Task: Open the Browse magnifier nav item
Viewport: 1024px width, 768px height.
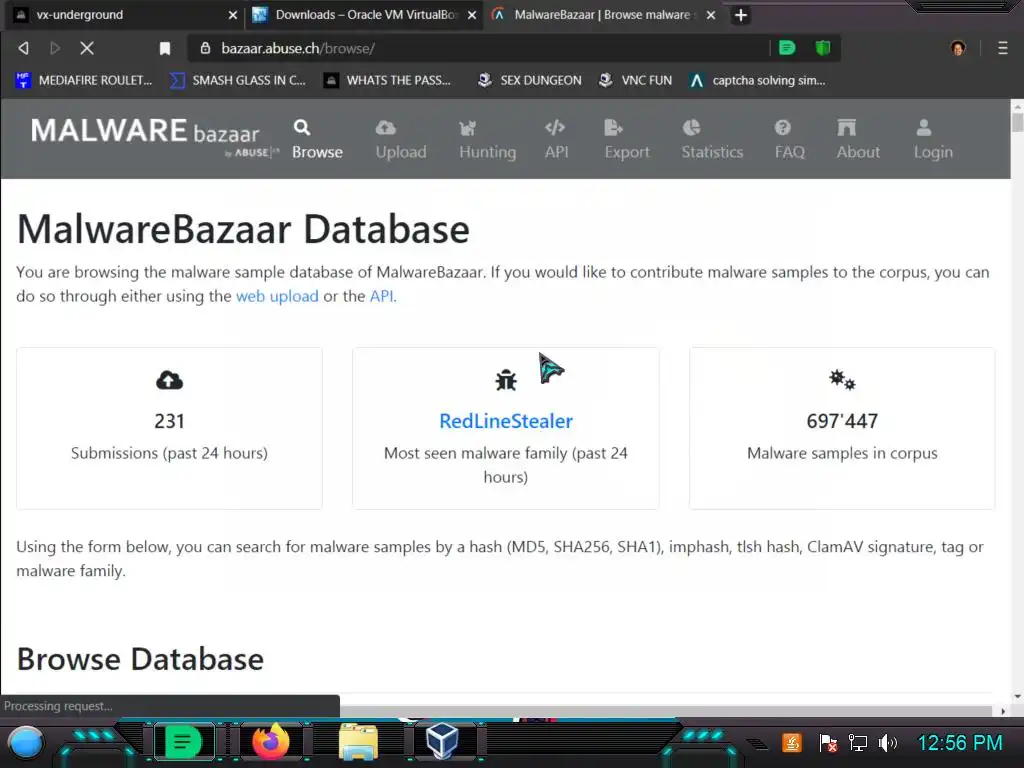Action: 317,139
